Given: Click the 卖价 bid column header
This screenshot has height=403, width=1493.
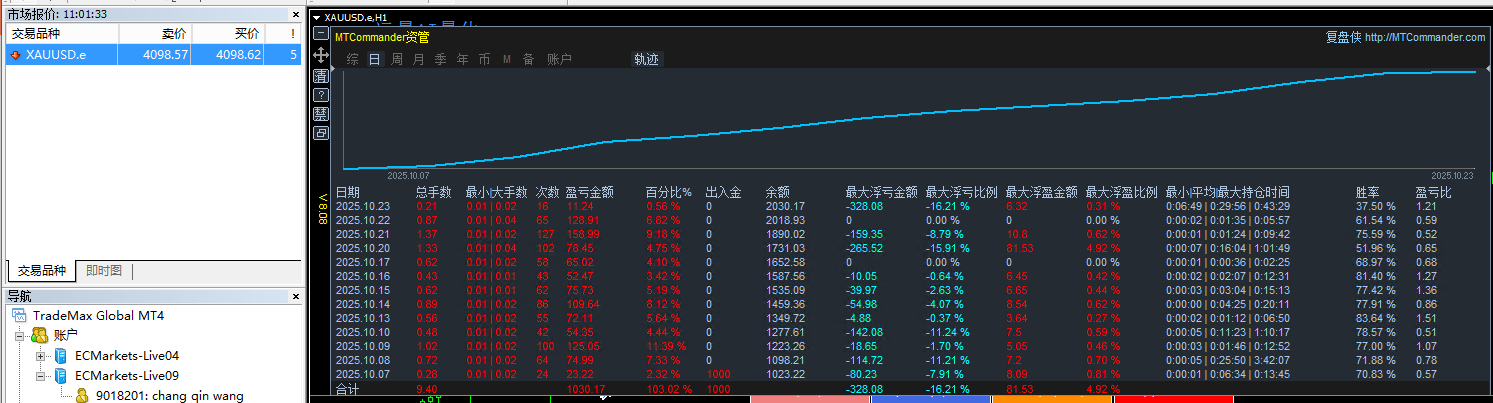Looking at the screenshot, I should pyautogui.click(x=155, y=33).
